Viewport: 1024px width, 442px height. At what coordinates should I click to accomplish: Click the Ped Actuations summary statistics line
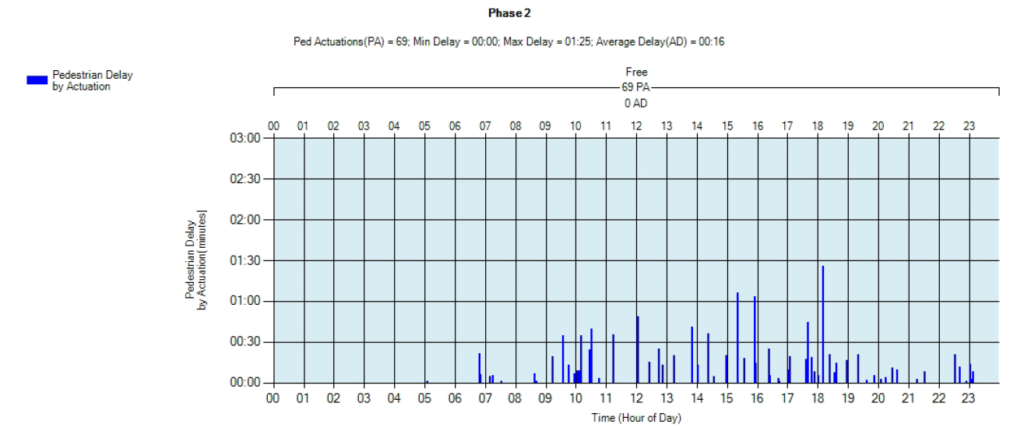(x=510, y=41)
